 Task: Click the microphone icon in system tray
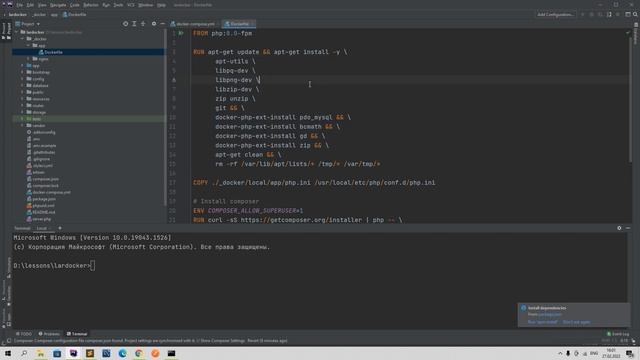coord(568,353)
